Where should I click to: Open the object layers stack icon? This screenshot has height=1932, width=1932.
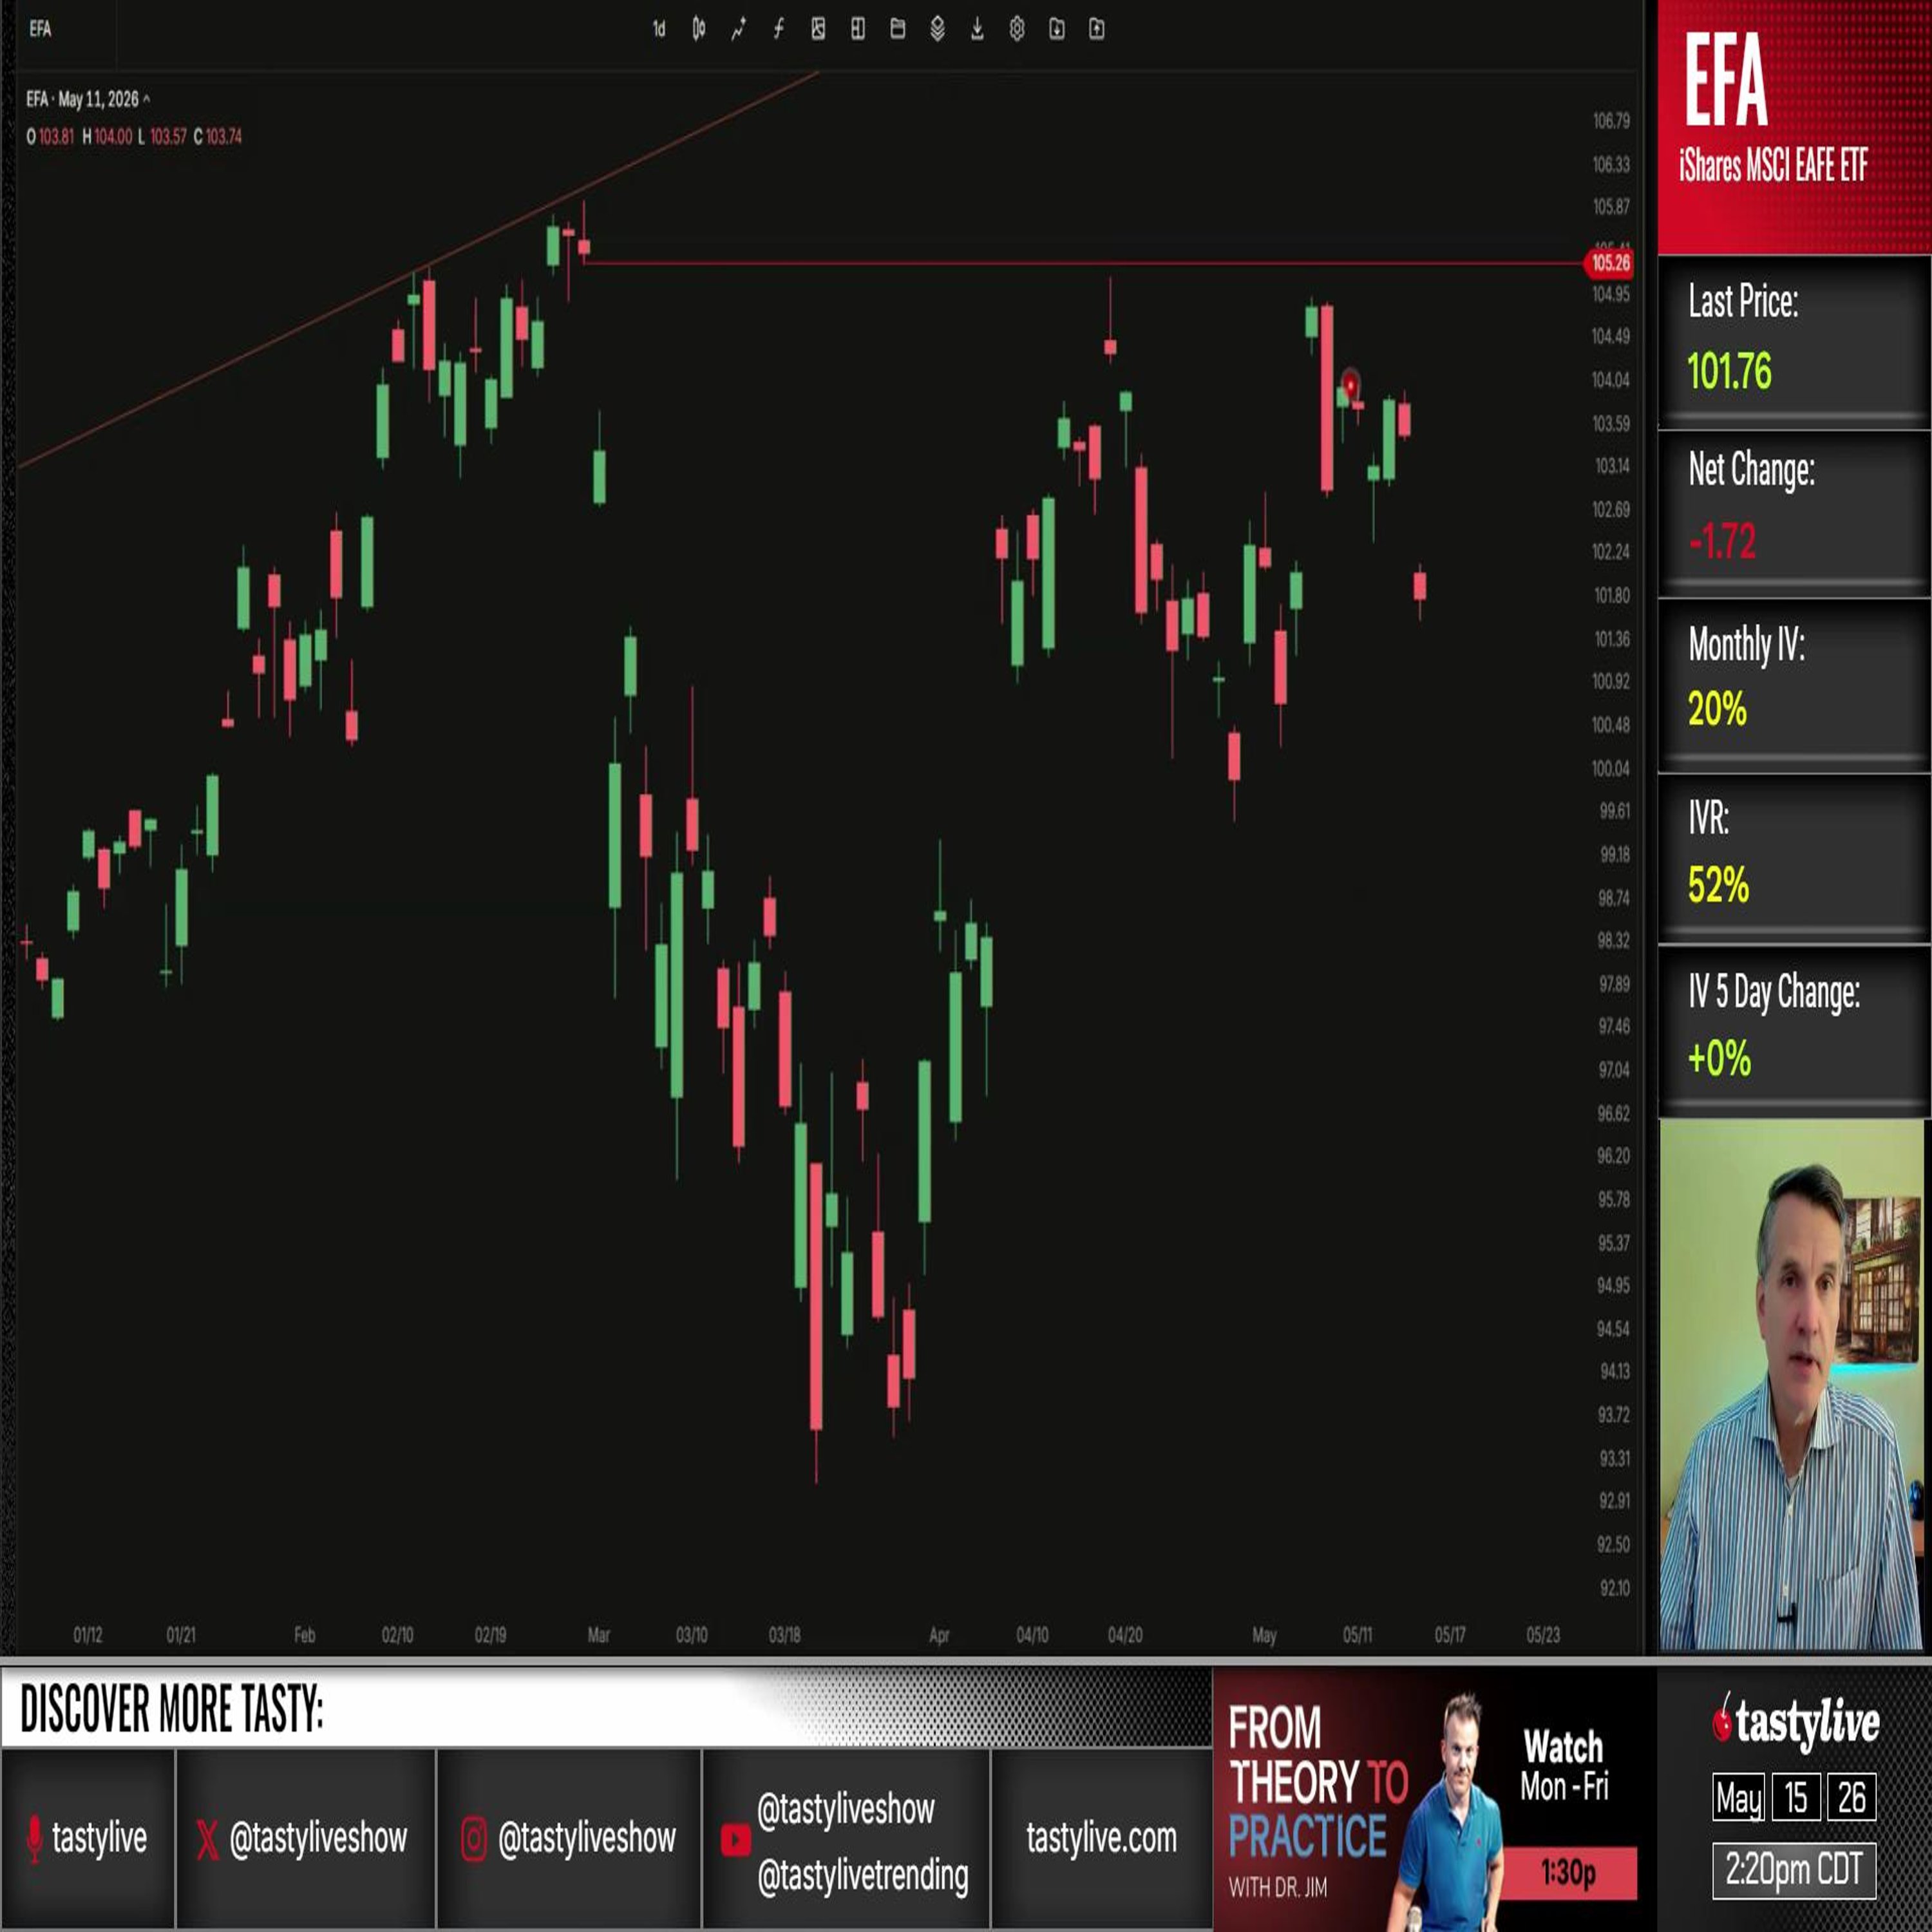coord(937,29)
